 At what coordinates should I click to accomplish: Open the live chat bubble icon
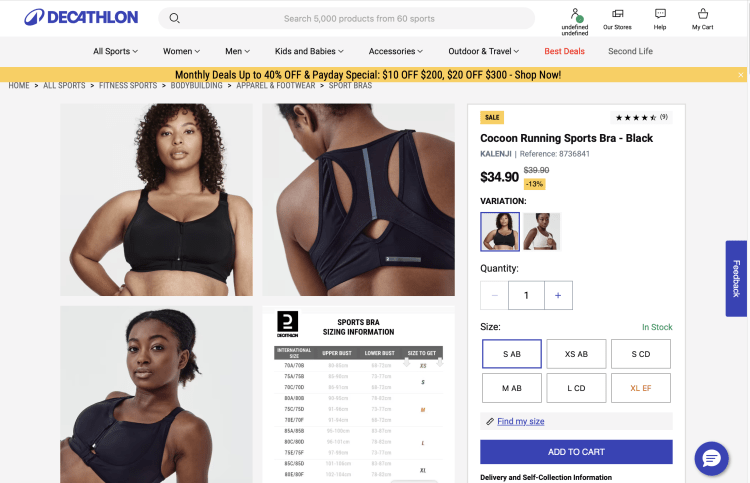coord(712,459)
